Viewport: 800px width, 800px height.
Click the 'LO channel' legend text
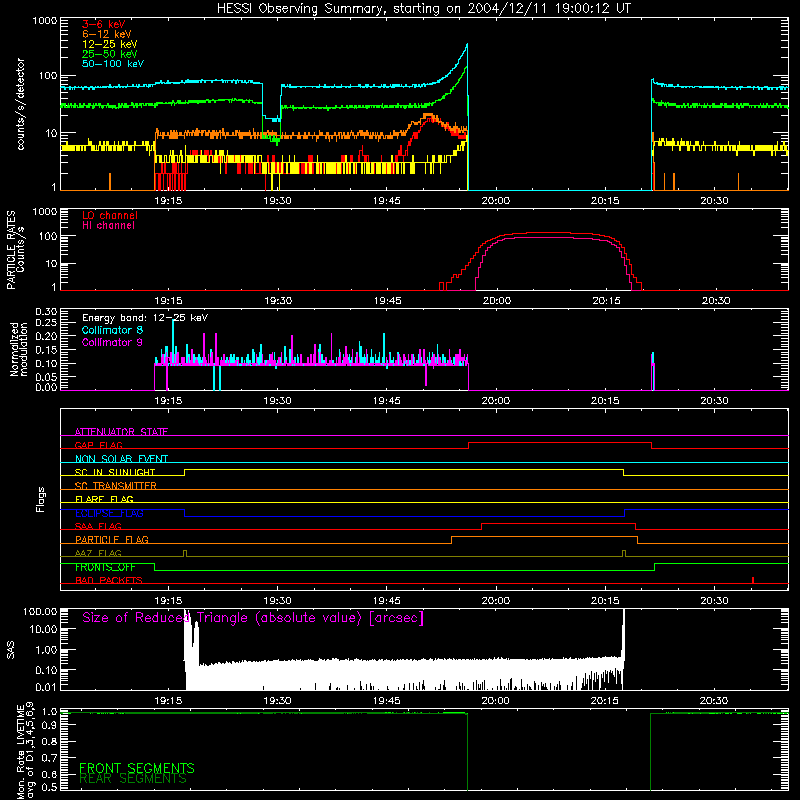pyautogui.click(x=110, y=215)
